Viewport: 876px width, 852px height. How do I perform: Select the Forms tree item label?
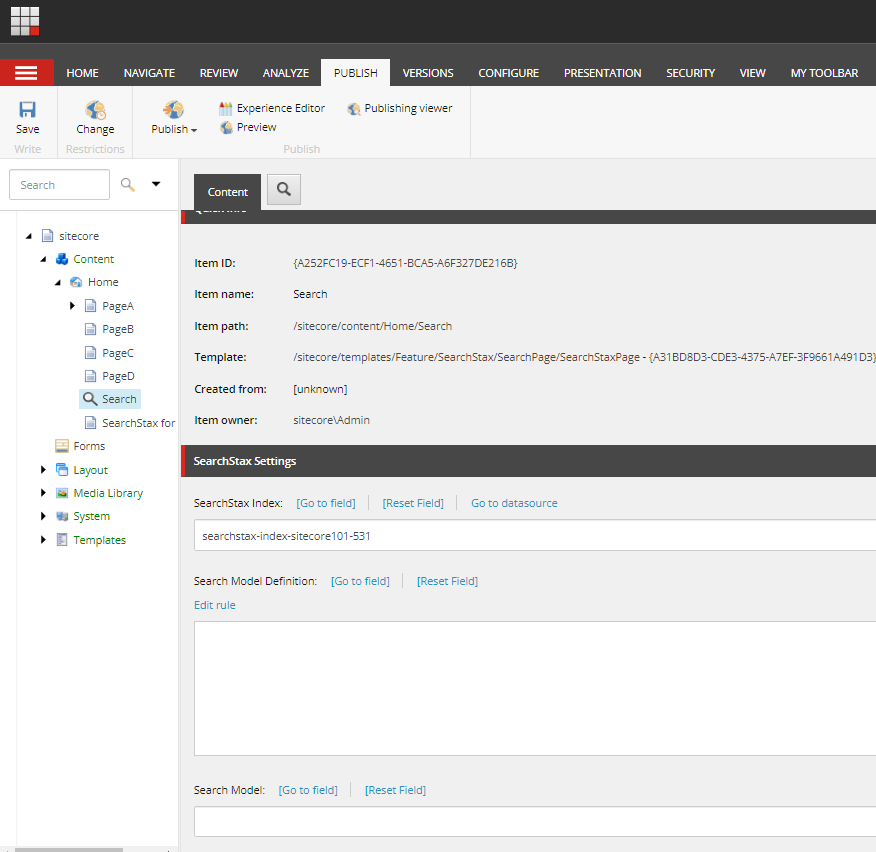89,446
